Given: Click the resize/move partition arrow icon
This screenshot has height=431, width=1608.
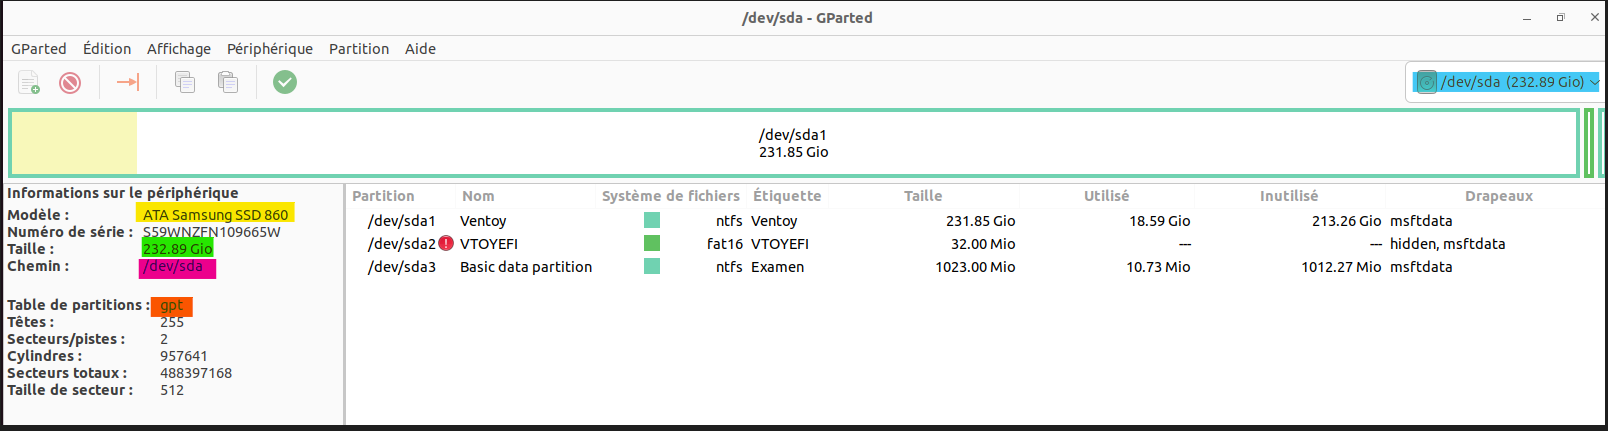Looking at the screenshot, I should 128,82.
